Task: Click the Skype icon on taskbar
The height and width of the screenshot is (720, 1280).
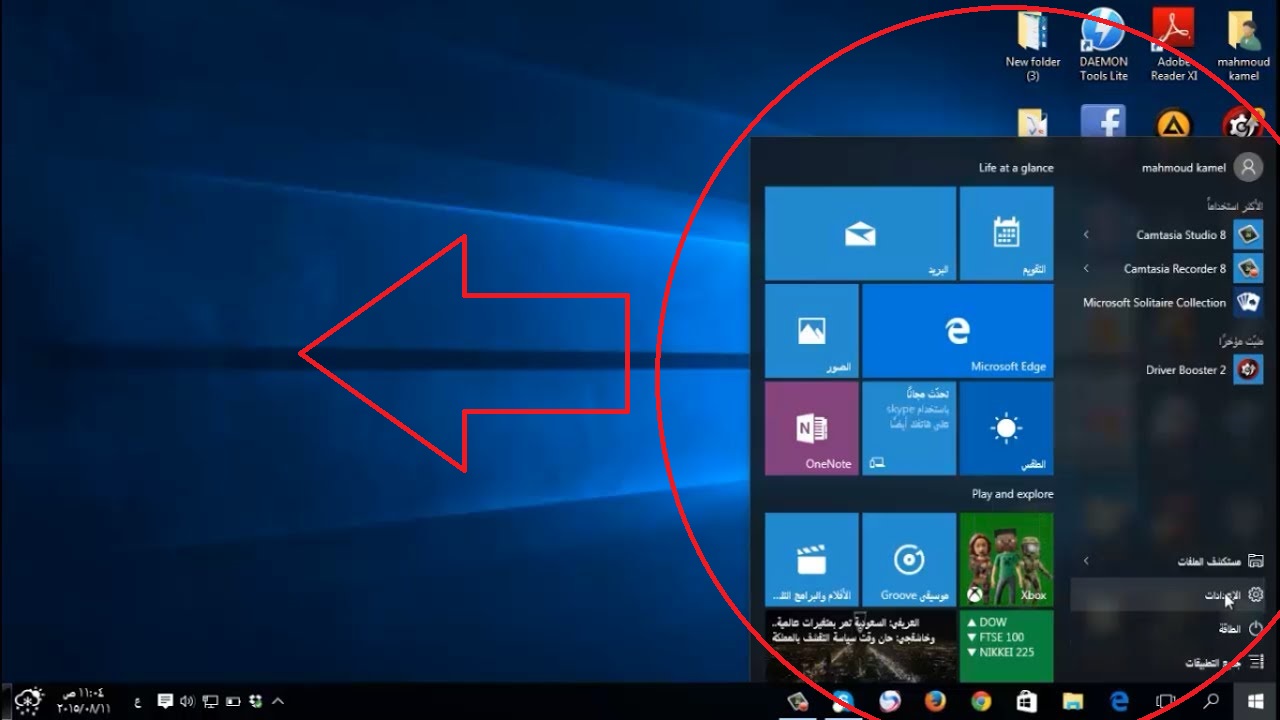Action: click(x=843, y=701)
